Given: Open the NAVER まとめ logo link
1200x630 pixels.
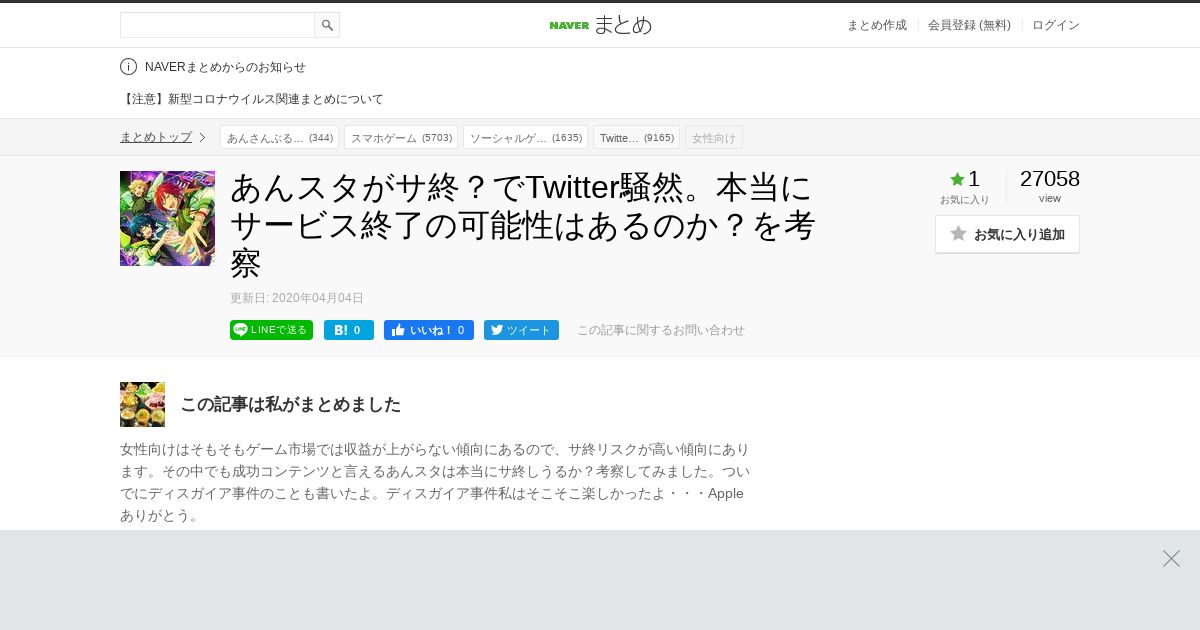Looking at the screenshot, I should (600, 25).
